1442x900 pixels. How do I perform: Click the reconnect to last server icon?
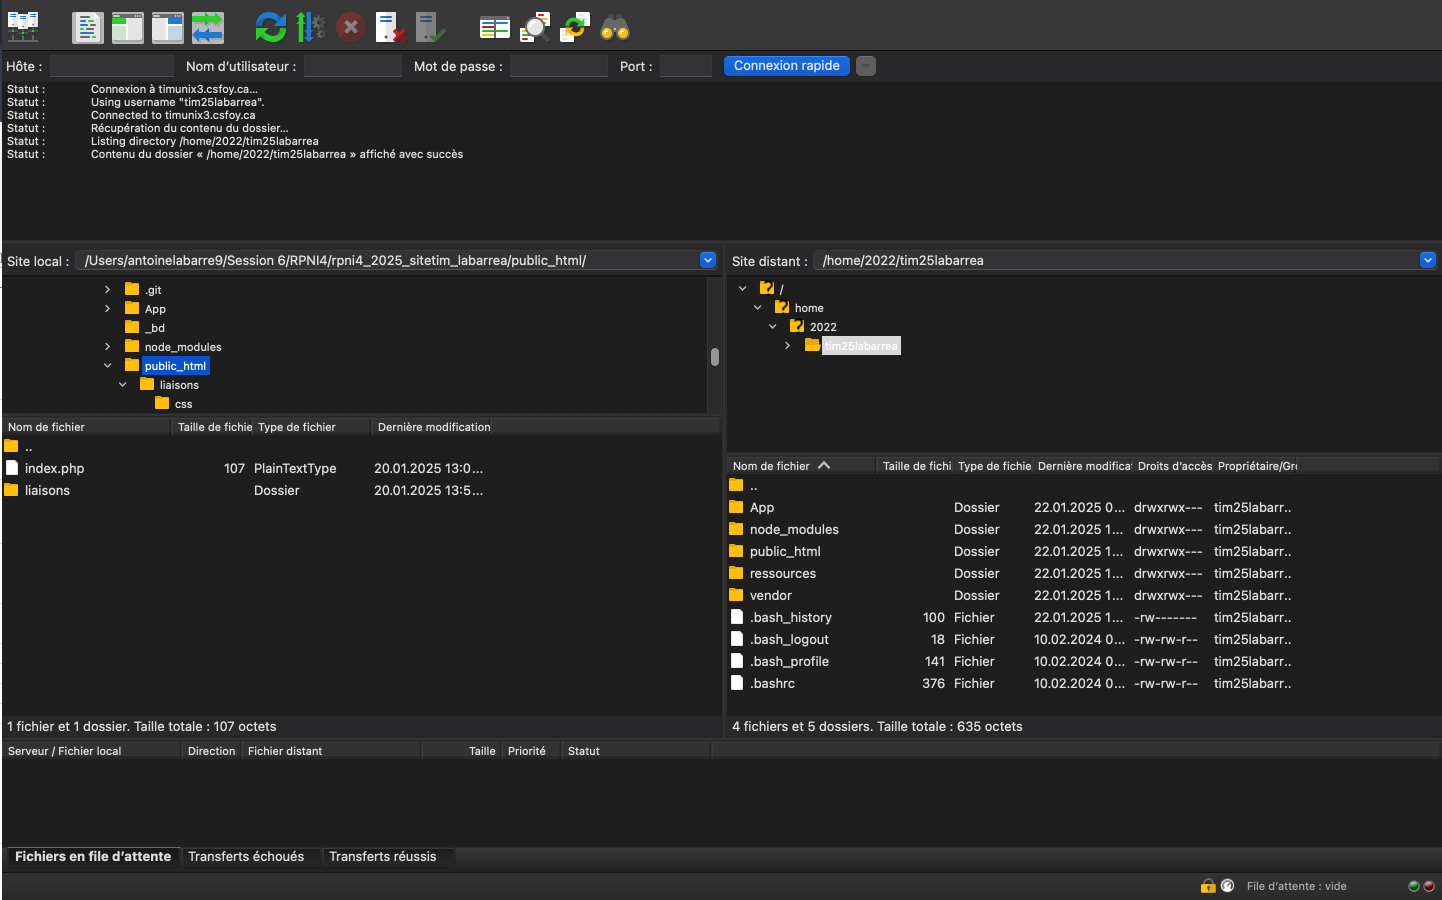coord(430,27)
